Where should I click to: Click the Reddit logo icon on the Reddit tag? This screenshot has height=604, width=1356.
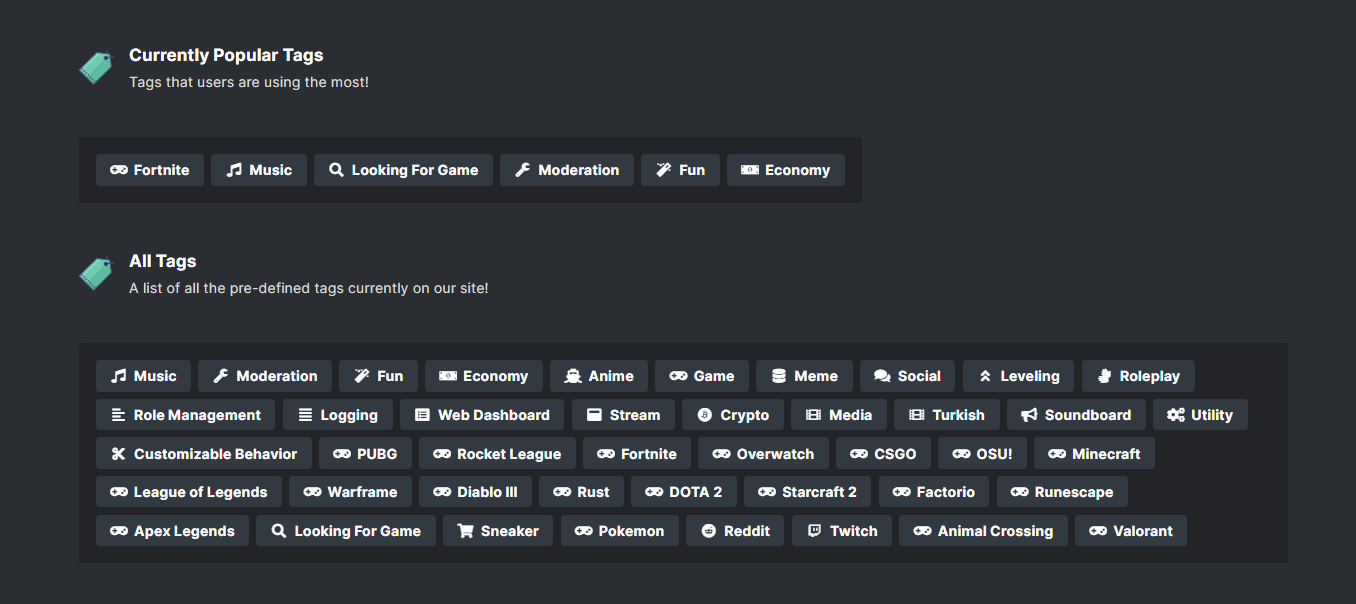(708, 531)
